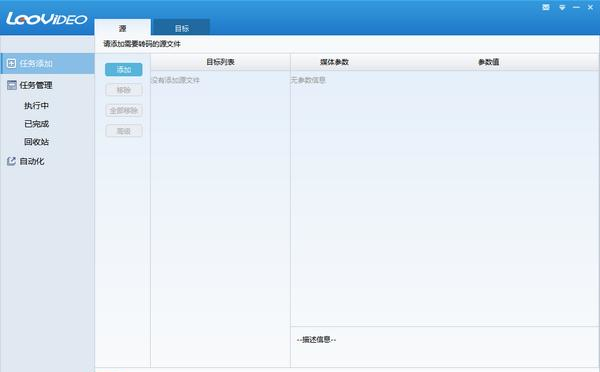Show tasks under 执行中
Viewport: 600px width, 372px height.
[36, 106]
